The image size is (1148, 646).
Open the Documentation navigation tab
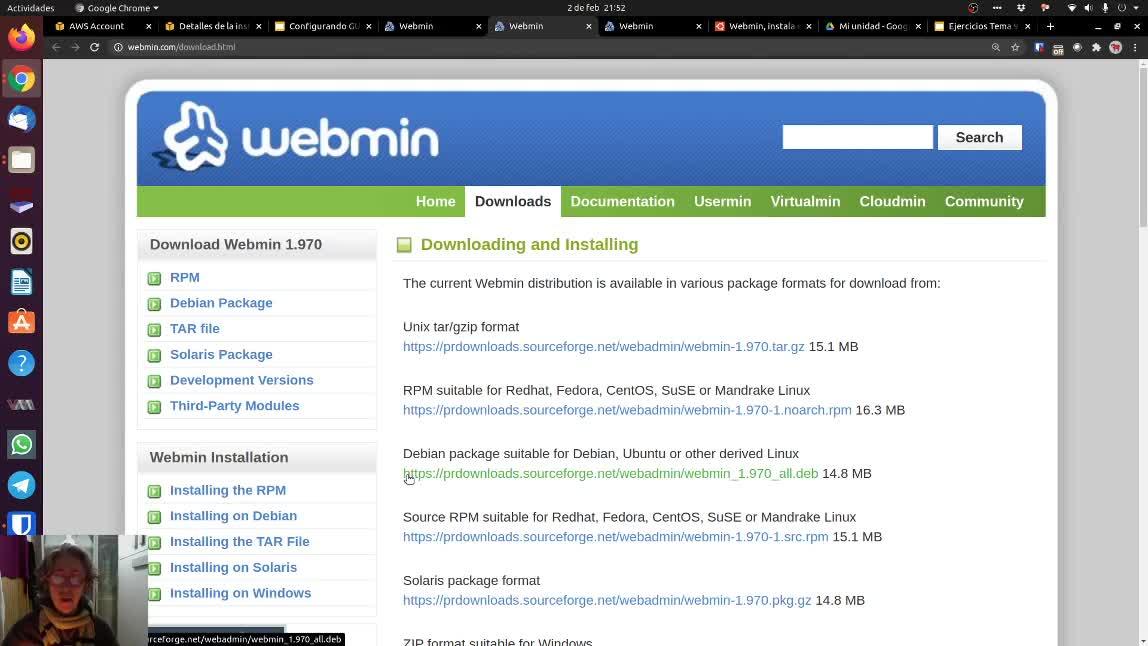coord(622,201)
